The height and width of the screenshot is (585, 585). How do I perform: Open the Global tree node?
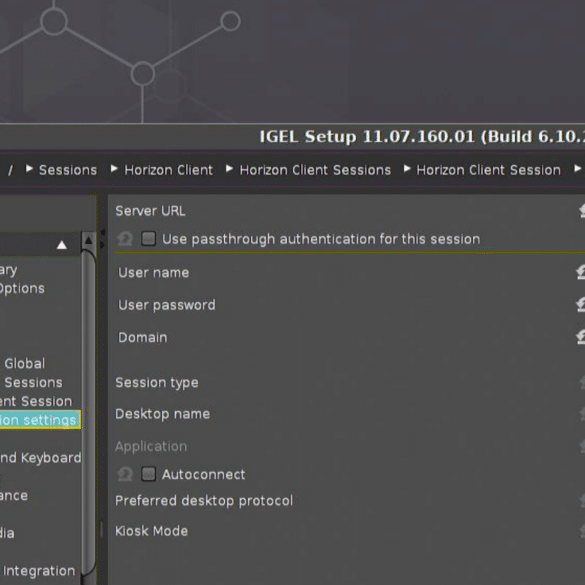25,363
